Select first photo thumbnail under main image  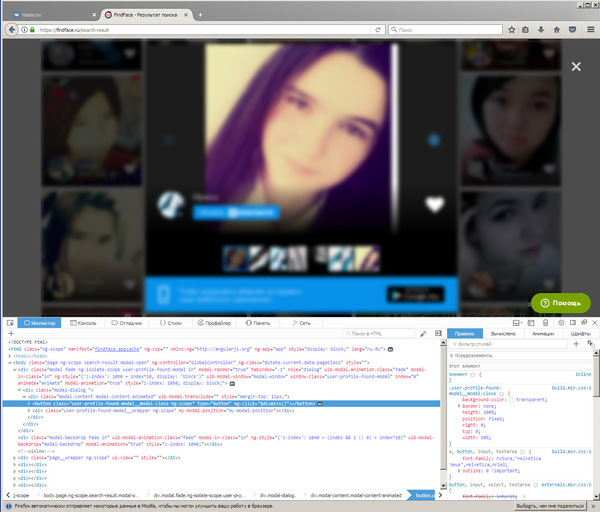coord(235,259)
